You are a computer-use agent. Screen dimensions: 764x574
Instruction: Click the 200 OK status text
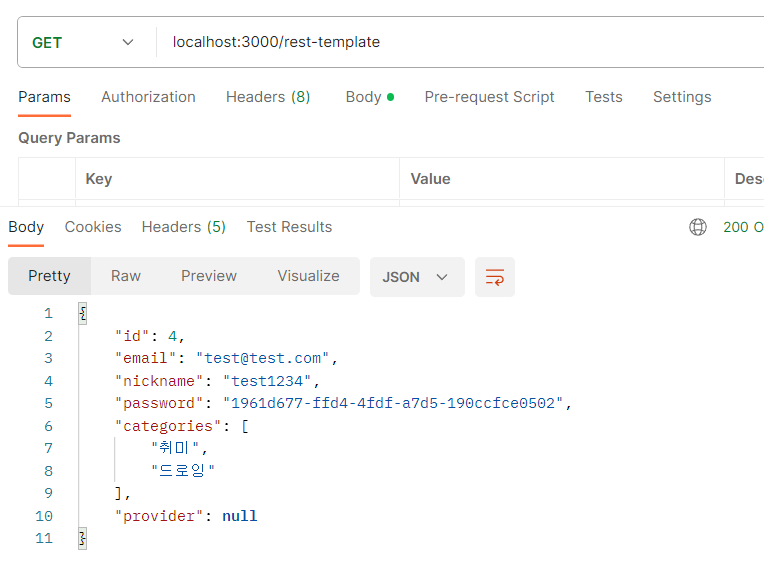pyautogui.click(x=743, y=227)
